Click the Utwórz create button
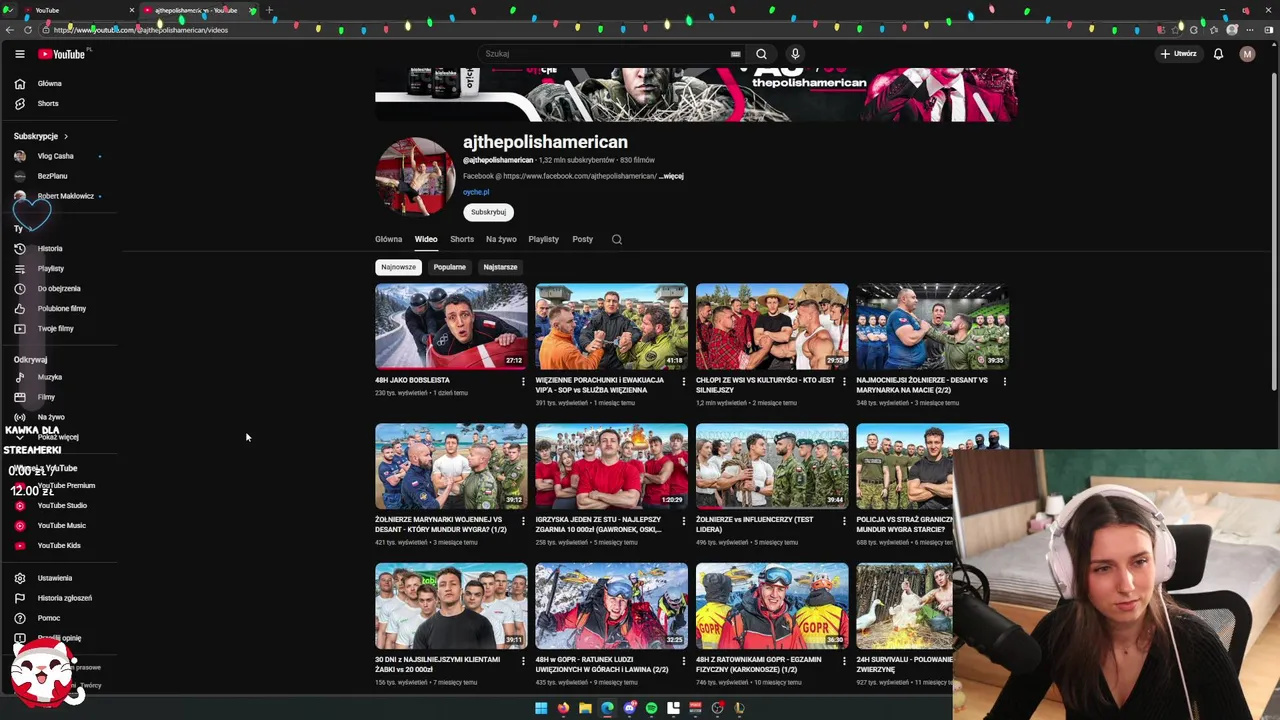1280x720 pixels. (x=1178, y=54)
